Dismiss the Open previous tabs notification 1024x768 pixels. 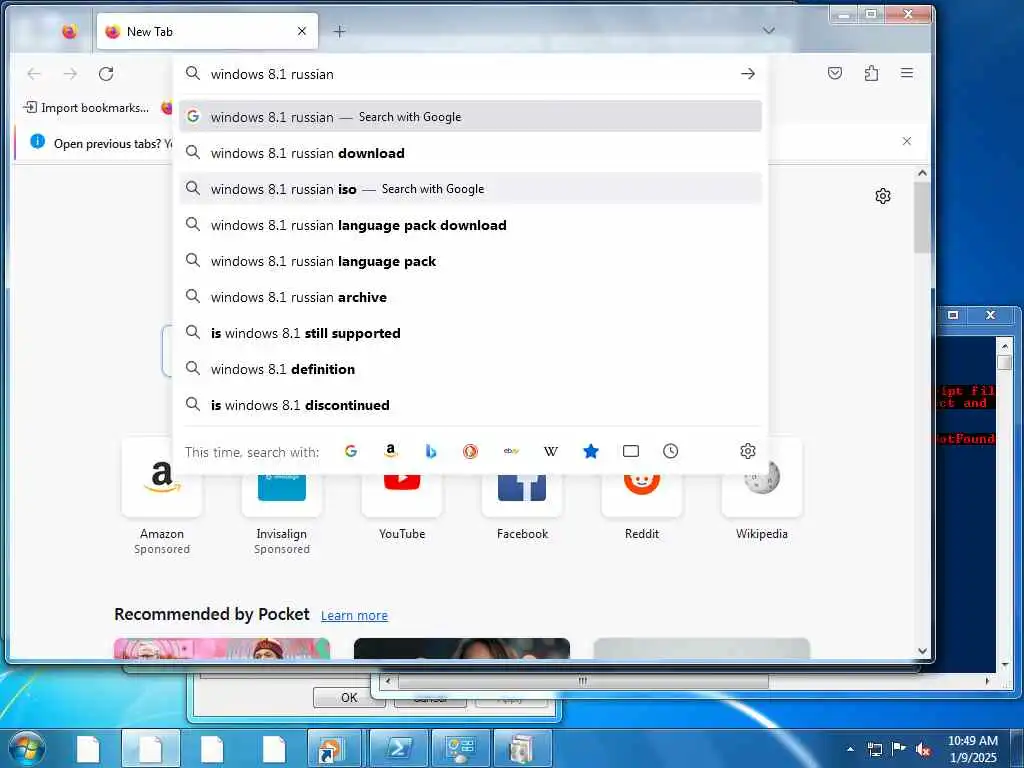coord(906,141)
